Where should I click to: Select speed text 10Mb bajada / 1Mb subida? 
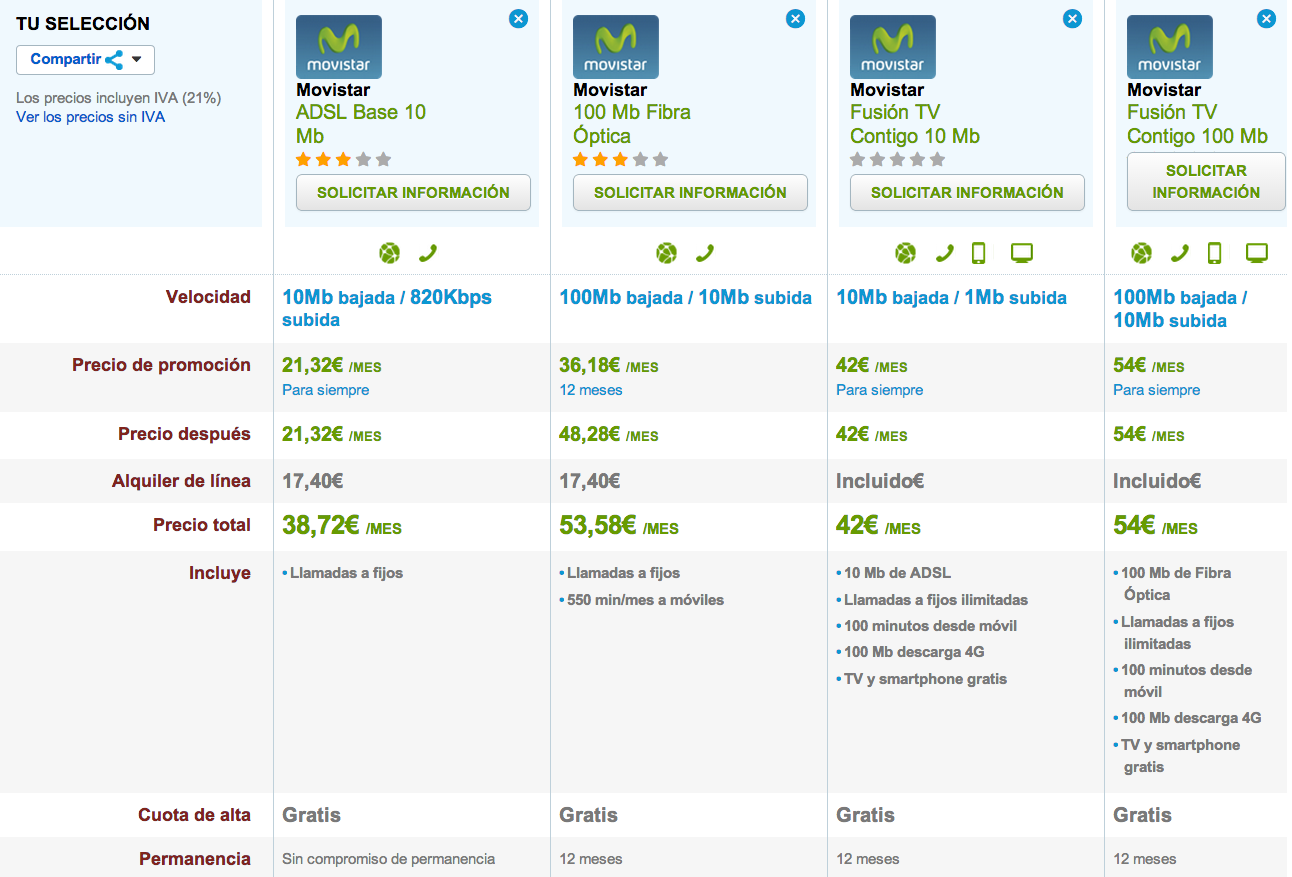(x=951, y=298)
